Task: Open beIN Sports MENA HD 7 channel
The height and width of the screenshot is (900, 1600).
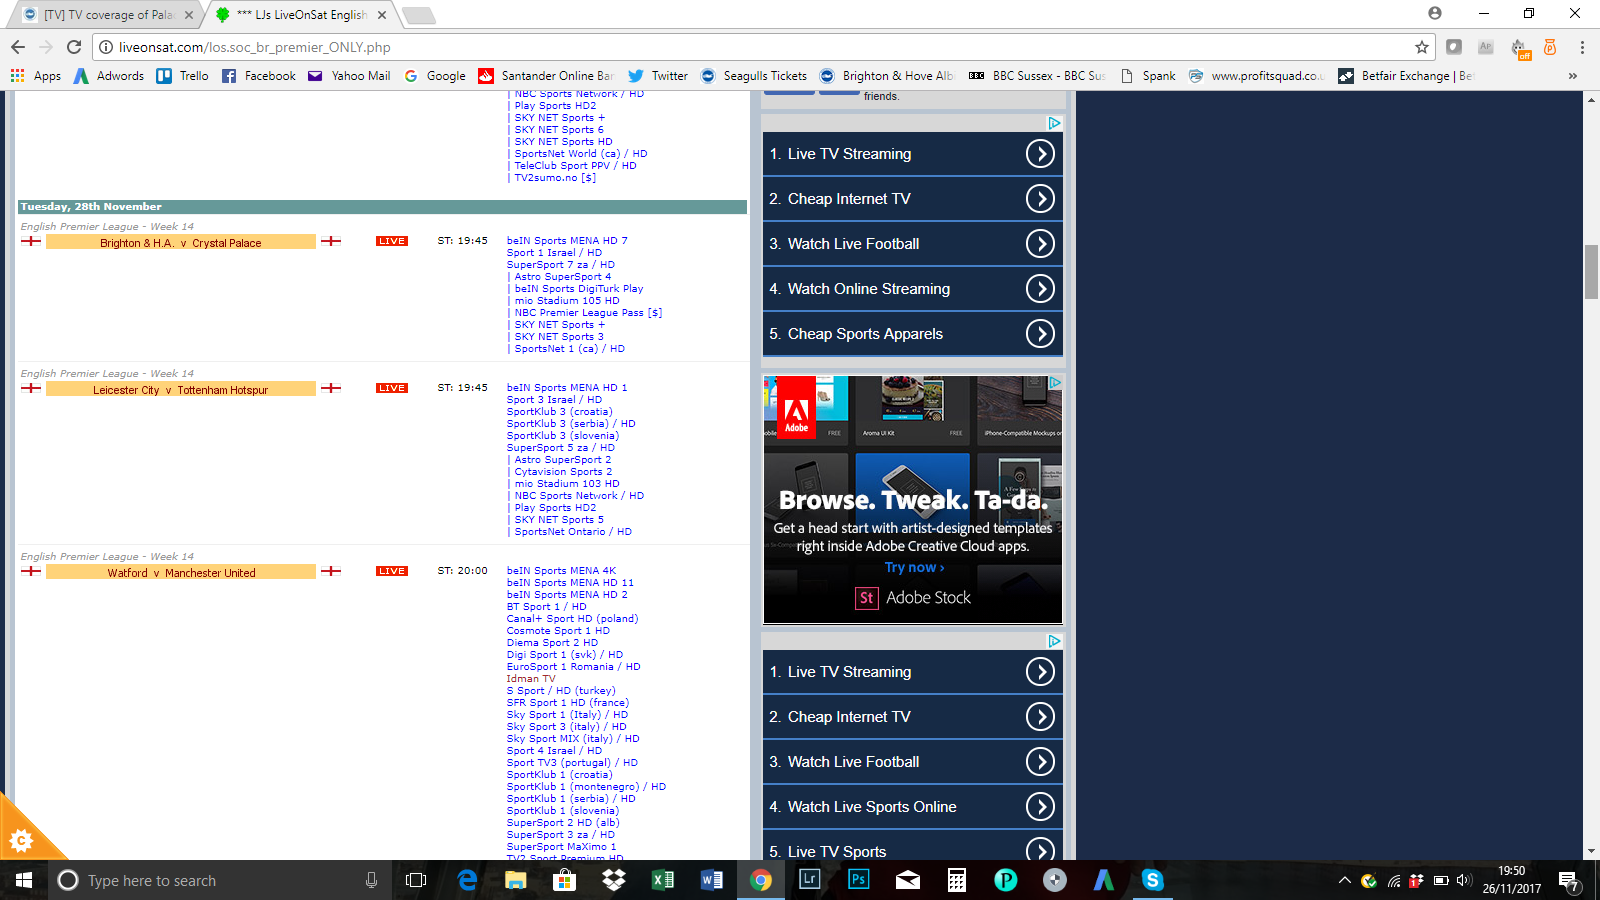Action: [x=567, y=241]
